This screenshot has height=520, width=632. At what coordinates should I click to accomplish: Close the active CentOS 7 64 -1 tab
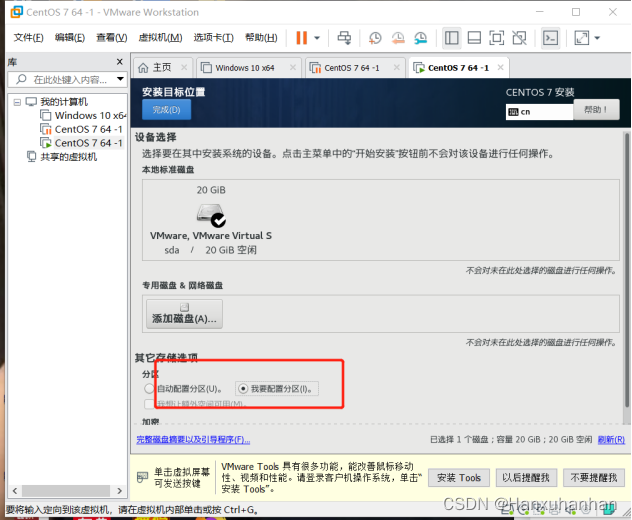click(x=500, y=67)
